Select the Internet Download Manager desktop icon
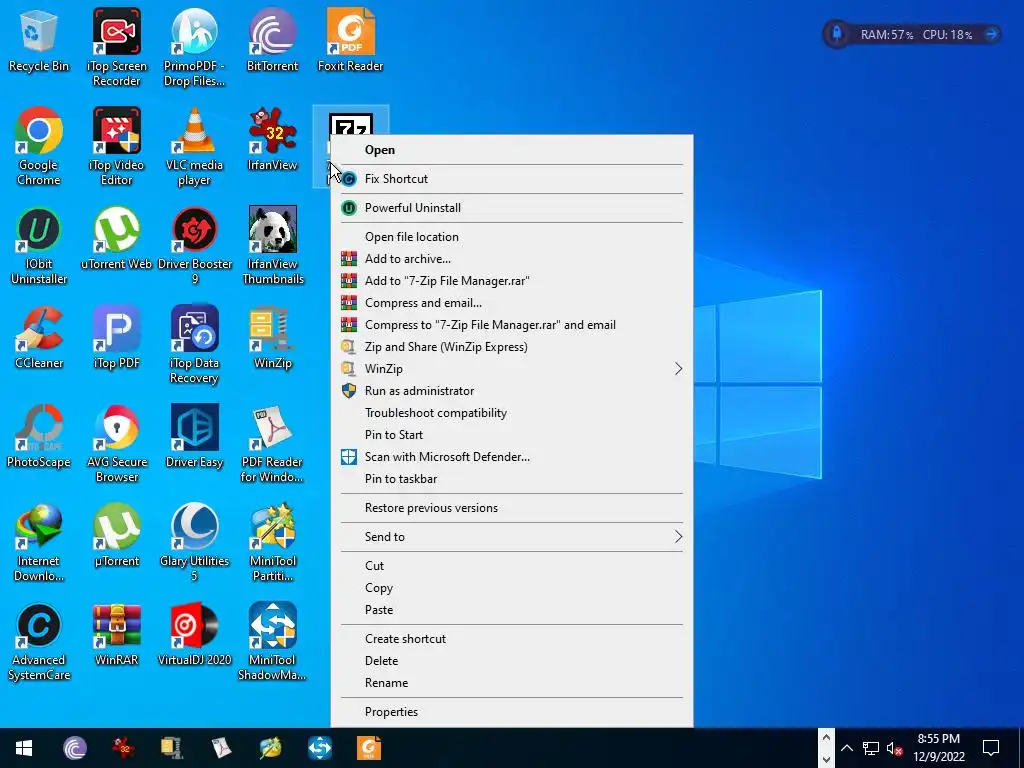The image size is (1024, 768). 39,543
